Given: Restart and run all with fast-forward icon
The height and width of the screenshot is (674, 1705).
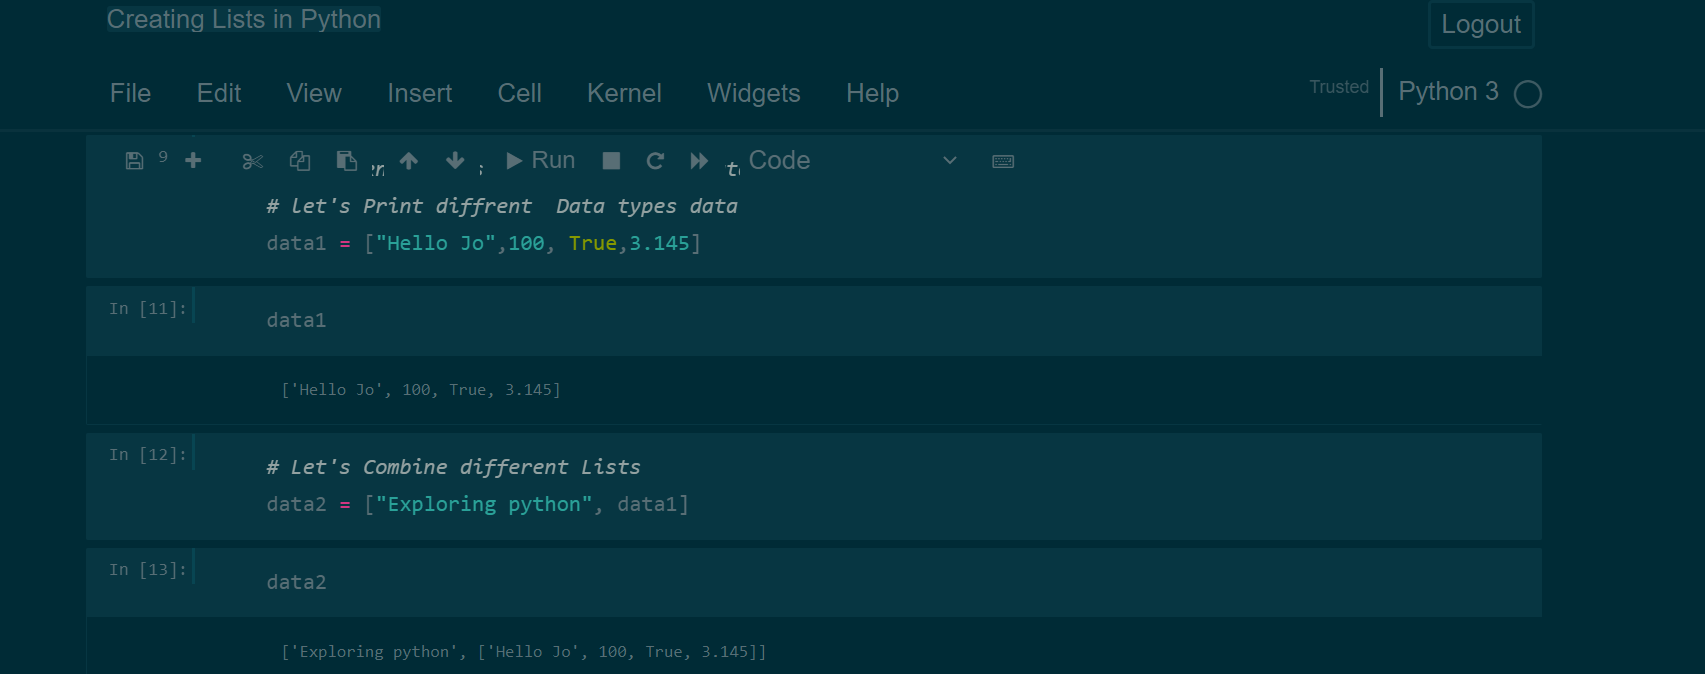Looking at the screenshot, I should coord(699,161).
